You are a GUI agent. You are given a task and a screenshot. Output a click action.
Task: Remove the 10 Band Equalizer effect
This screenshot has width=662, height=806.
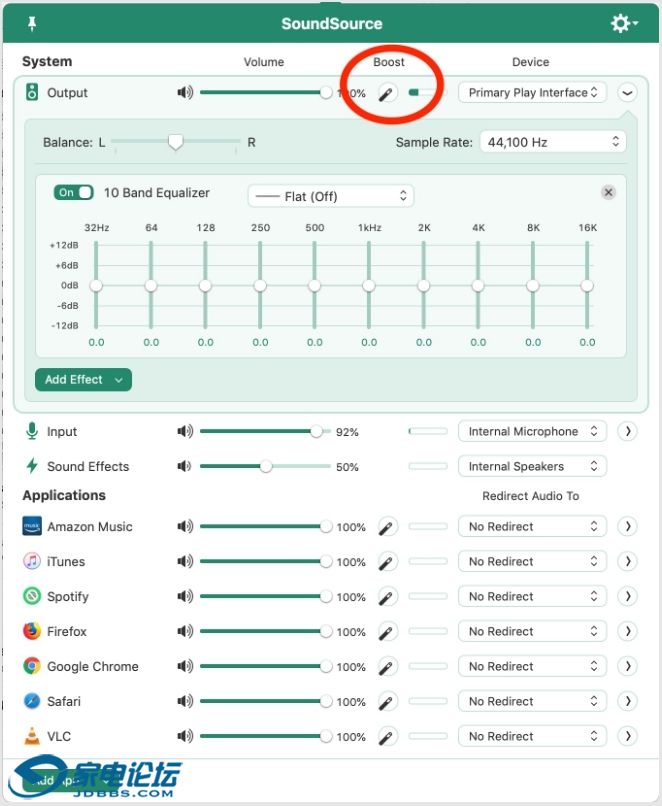point(609,192)
